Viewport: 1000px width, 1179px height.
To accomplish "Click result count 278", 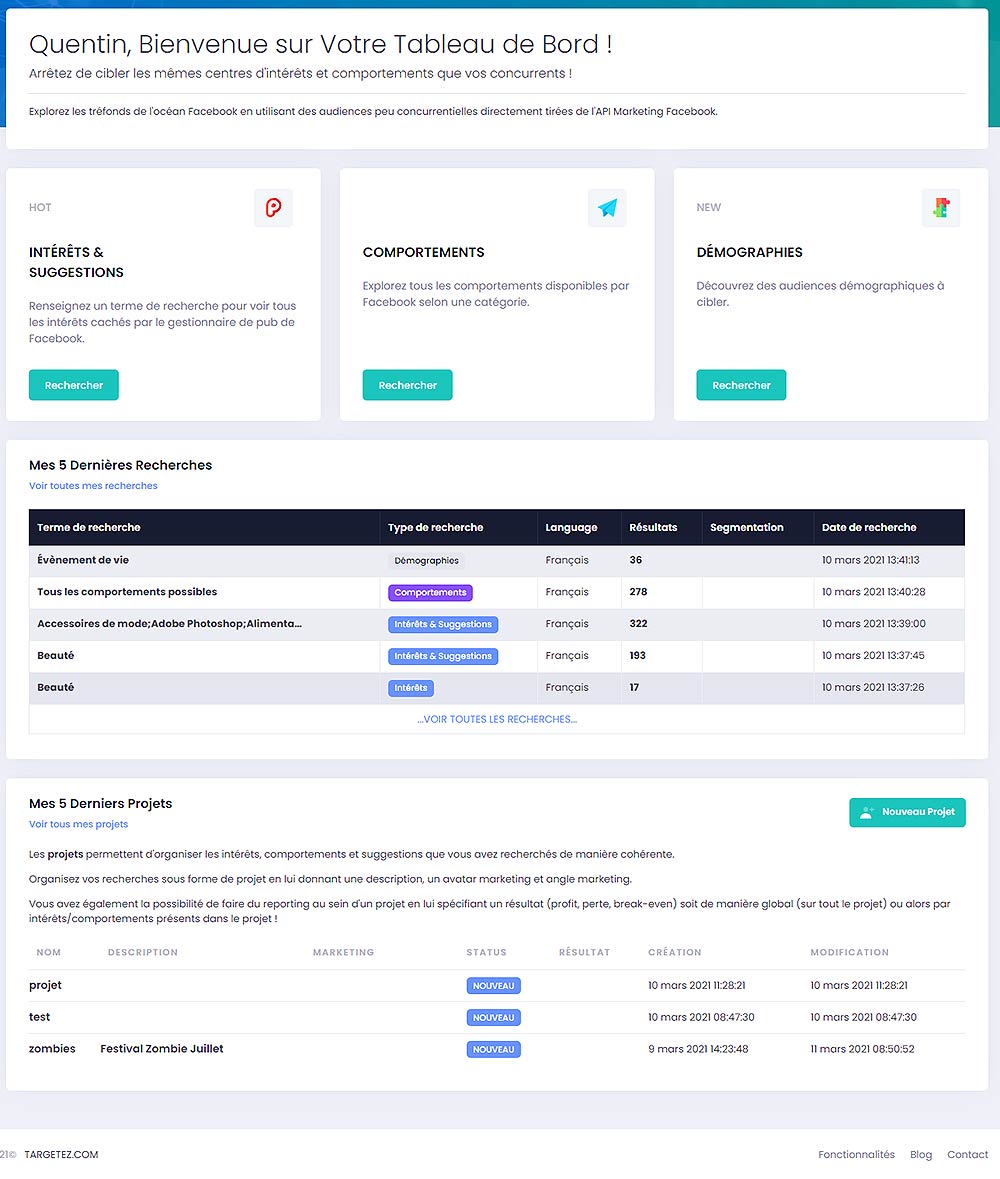I will point(638,592).
